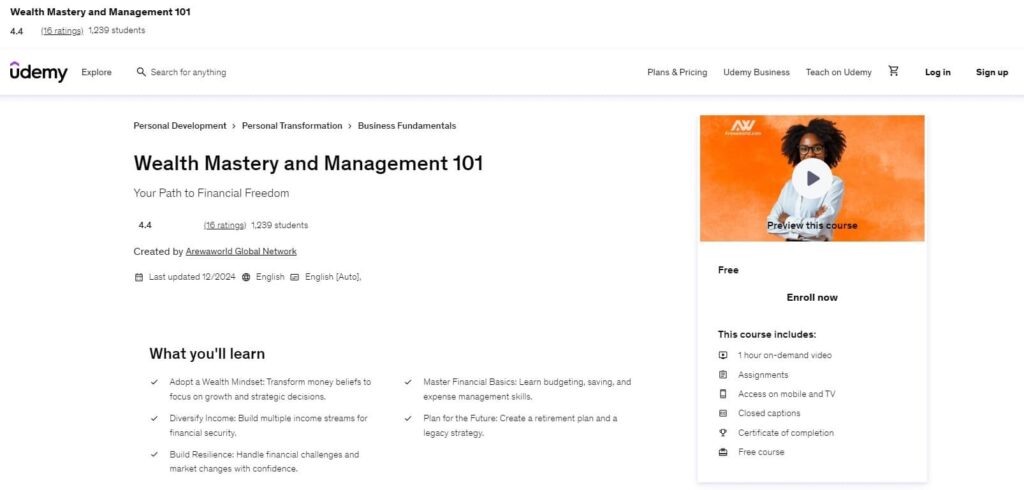Viewport: 1024px width, 490px height.
Task: Click the globe language icon
Action: pyautogui.click(x=246, y=277)
